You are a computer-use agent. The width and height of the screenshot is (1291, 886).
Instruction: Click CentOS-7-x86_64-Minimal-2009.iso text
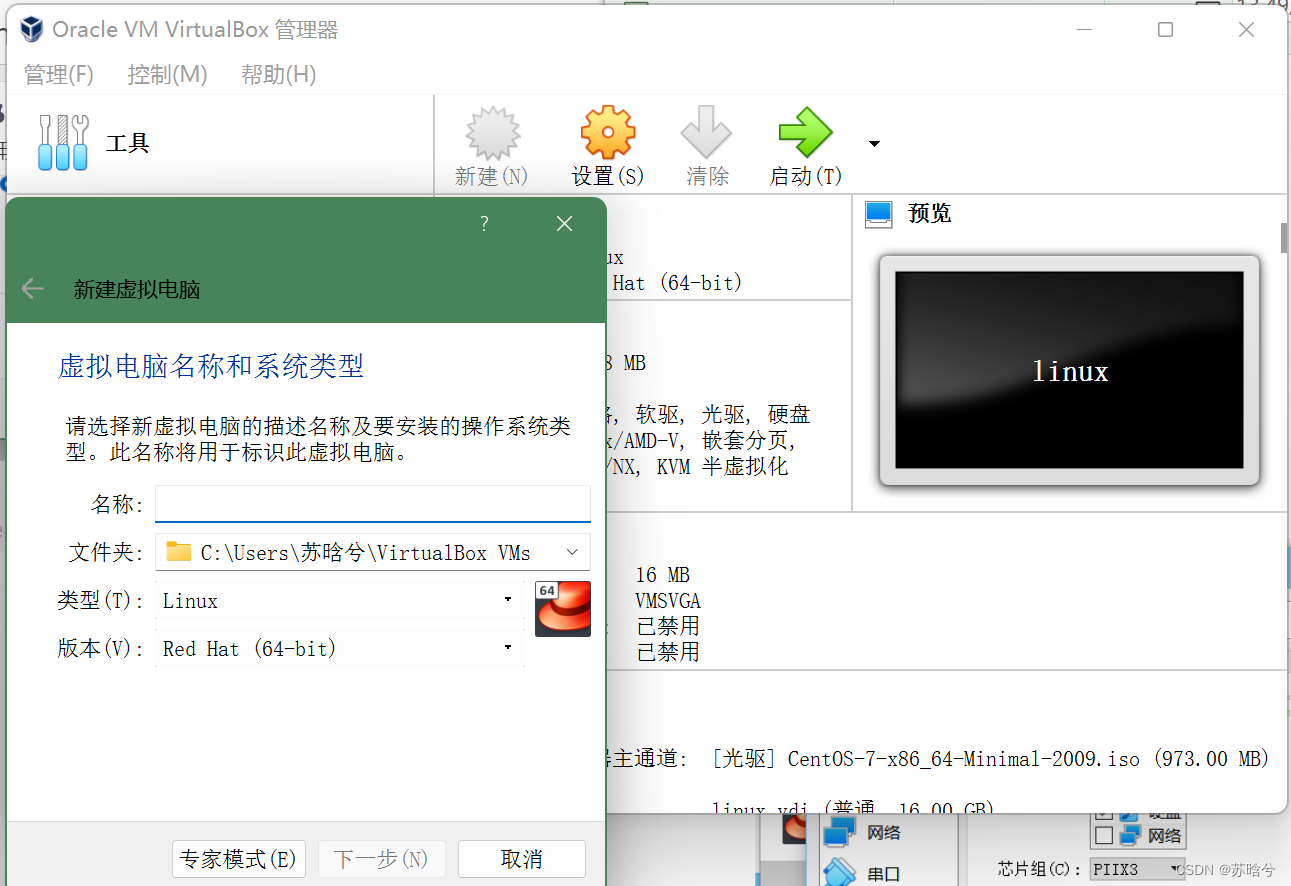pos(964,759)
